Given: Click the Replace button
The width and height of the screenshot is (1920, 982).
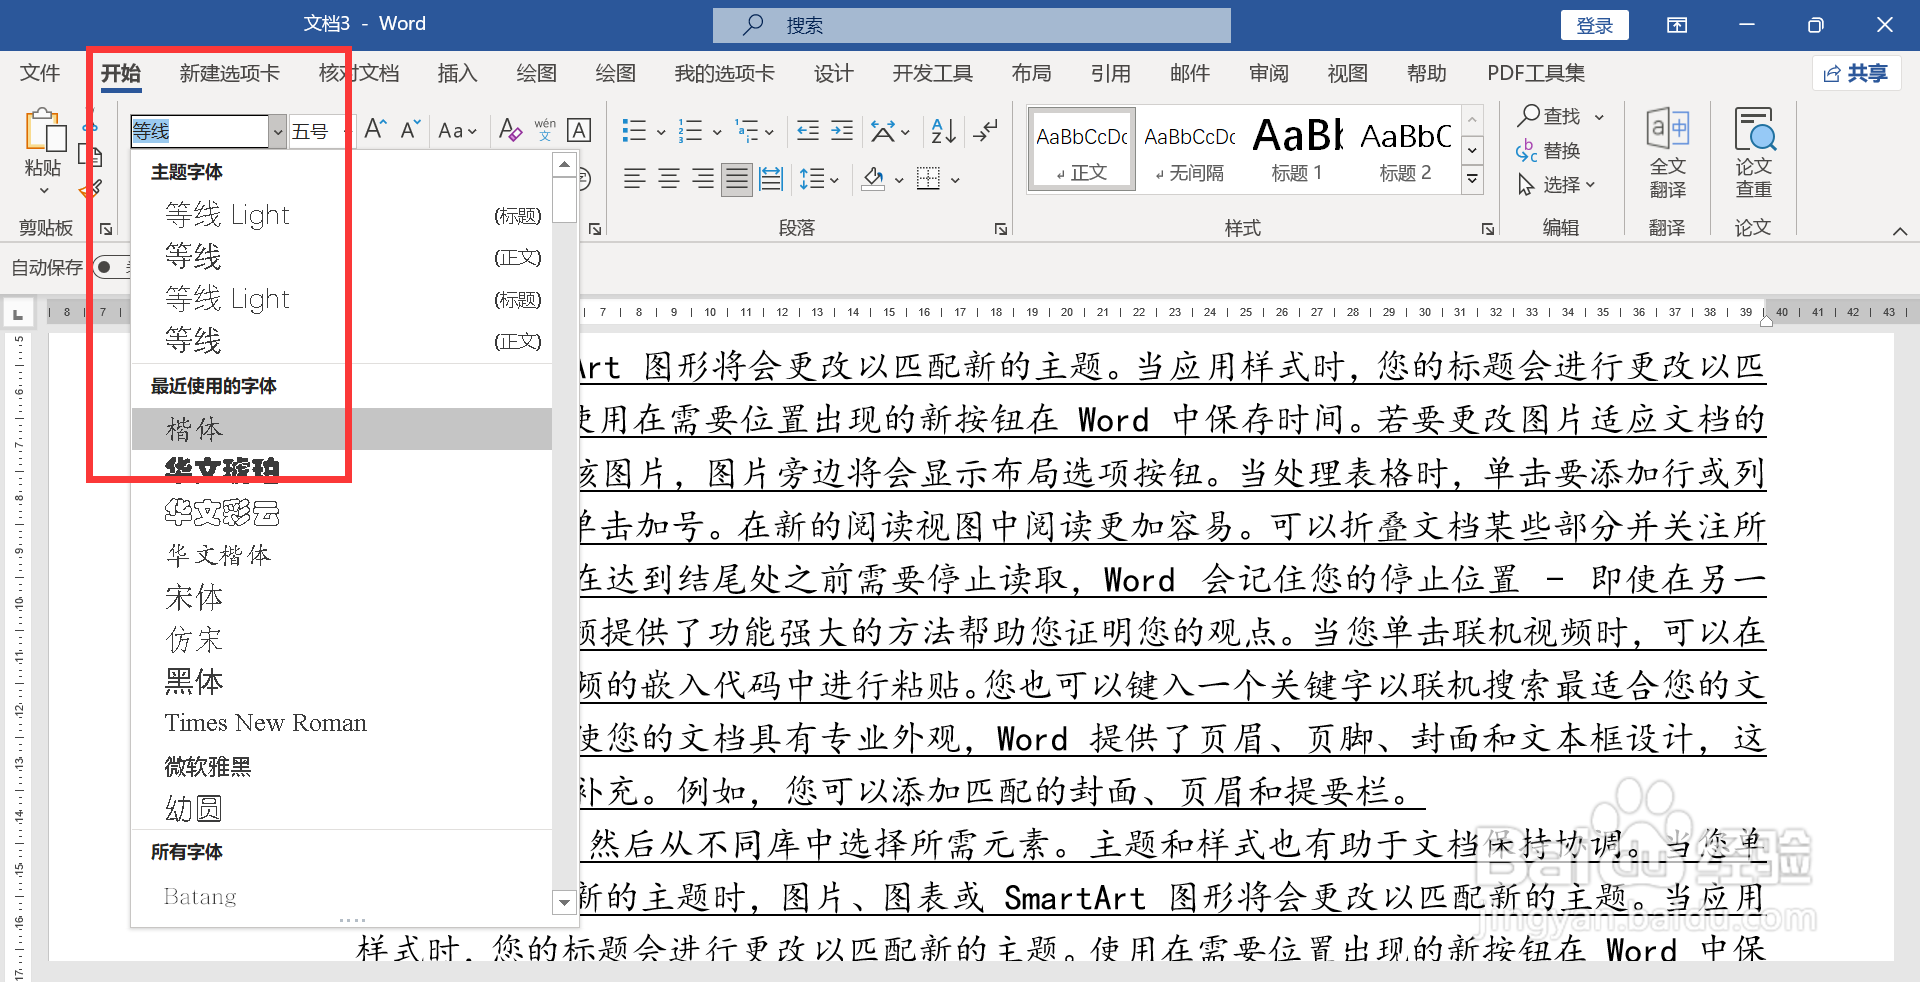Looking at the screenshot, I should click(x=1549, y=151).
